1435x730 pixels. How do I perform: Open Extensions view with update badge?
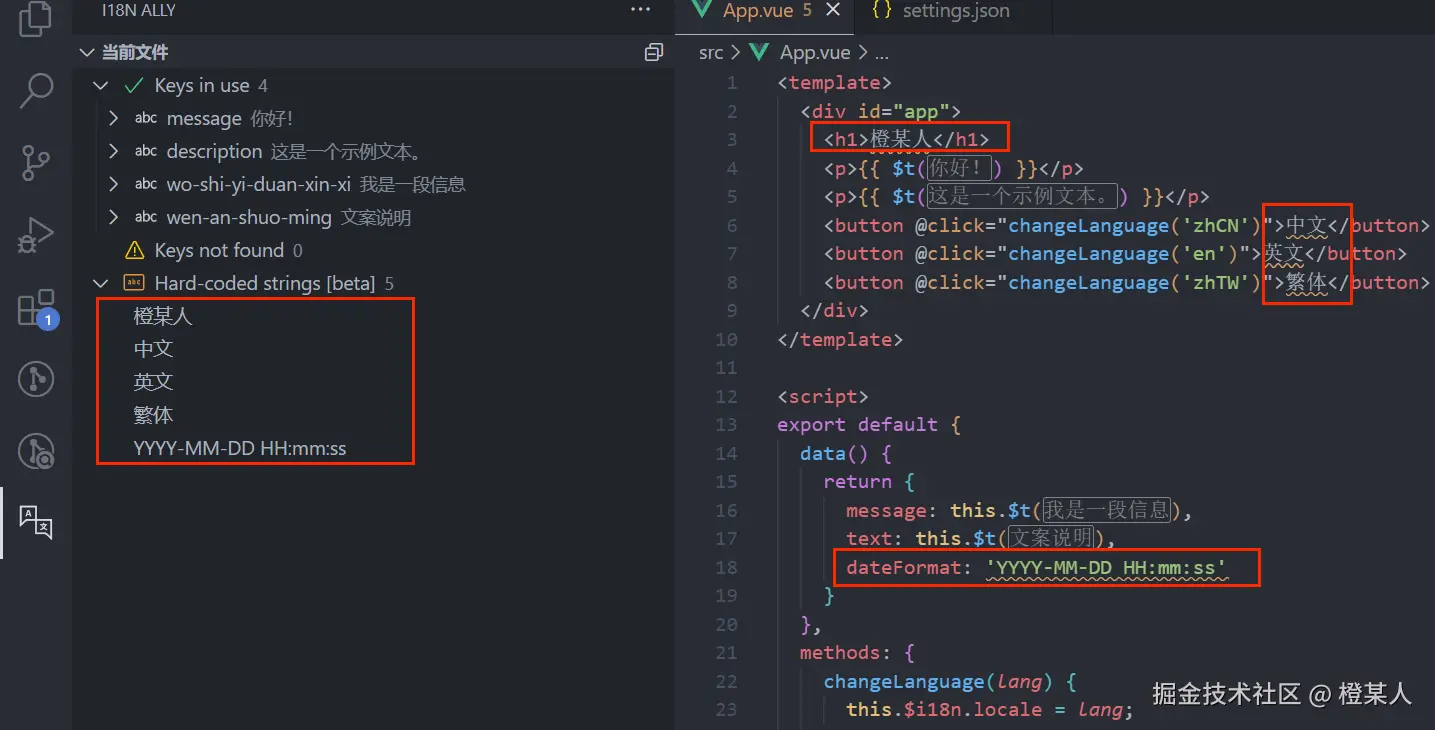coord(38,308)
